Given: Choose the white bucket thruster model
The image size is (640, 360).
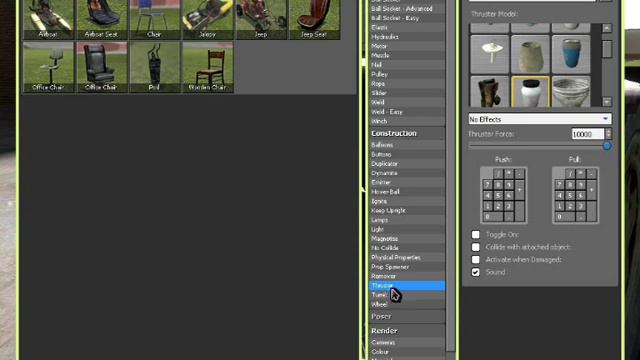Looking at the screenshot, I should click(571, 92).
